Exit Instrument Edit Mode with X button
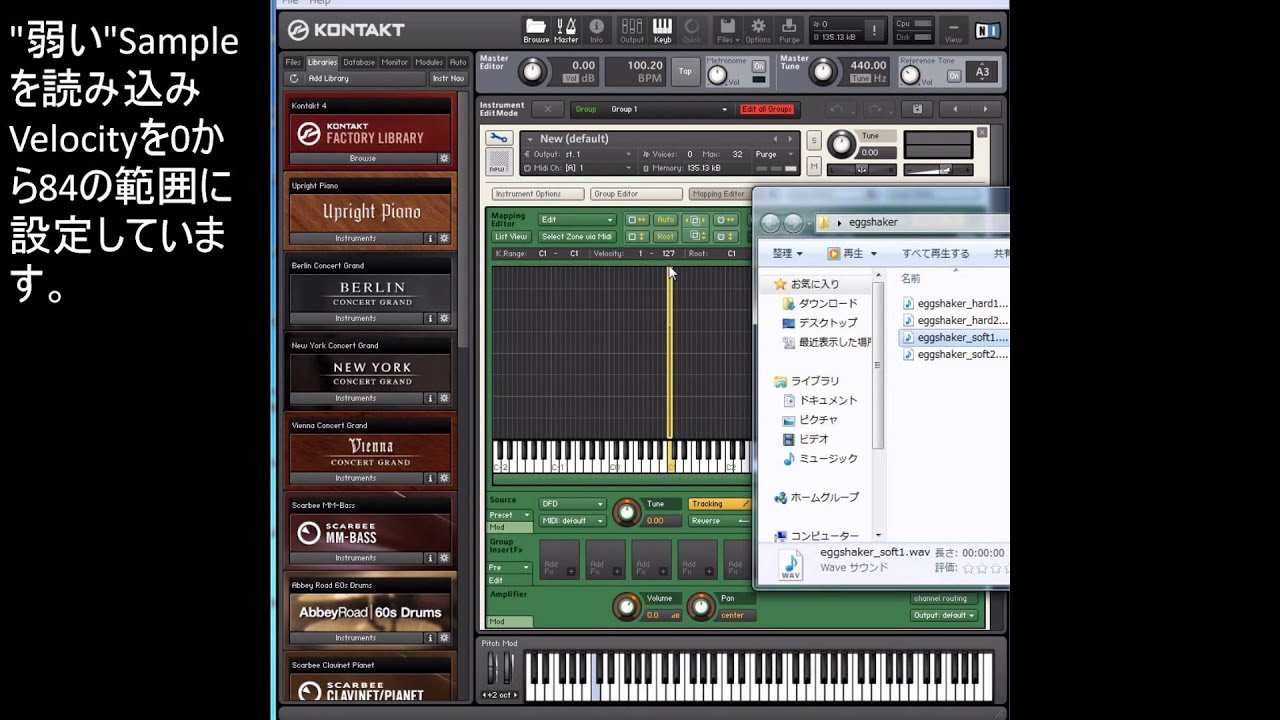1280x720 pixels. tap(547, 108)
